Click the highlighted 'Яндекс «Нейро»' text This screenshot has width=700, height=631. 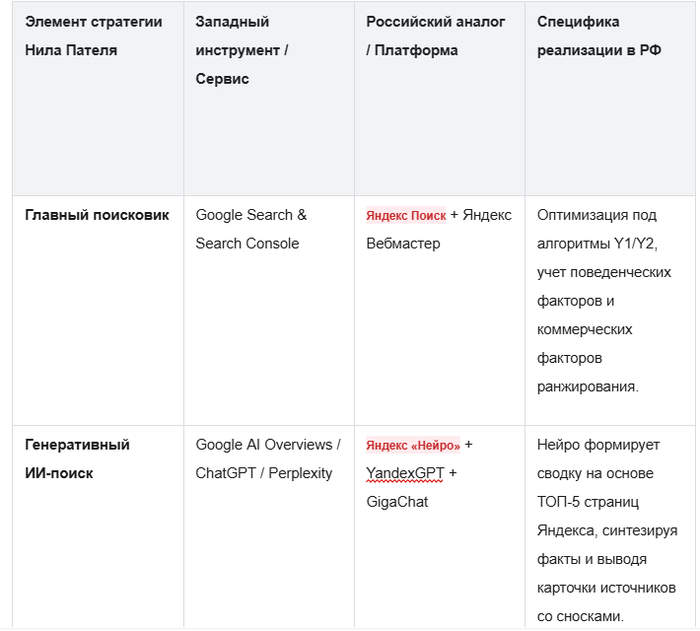(x=413, y=445)
